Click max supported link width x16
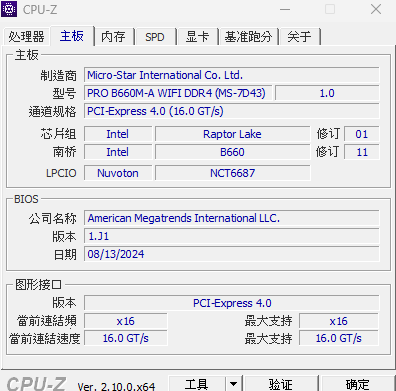The image size is (396, 391). (x=339, y=321)
